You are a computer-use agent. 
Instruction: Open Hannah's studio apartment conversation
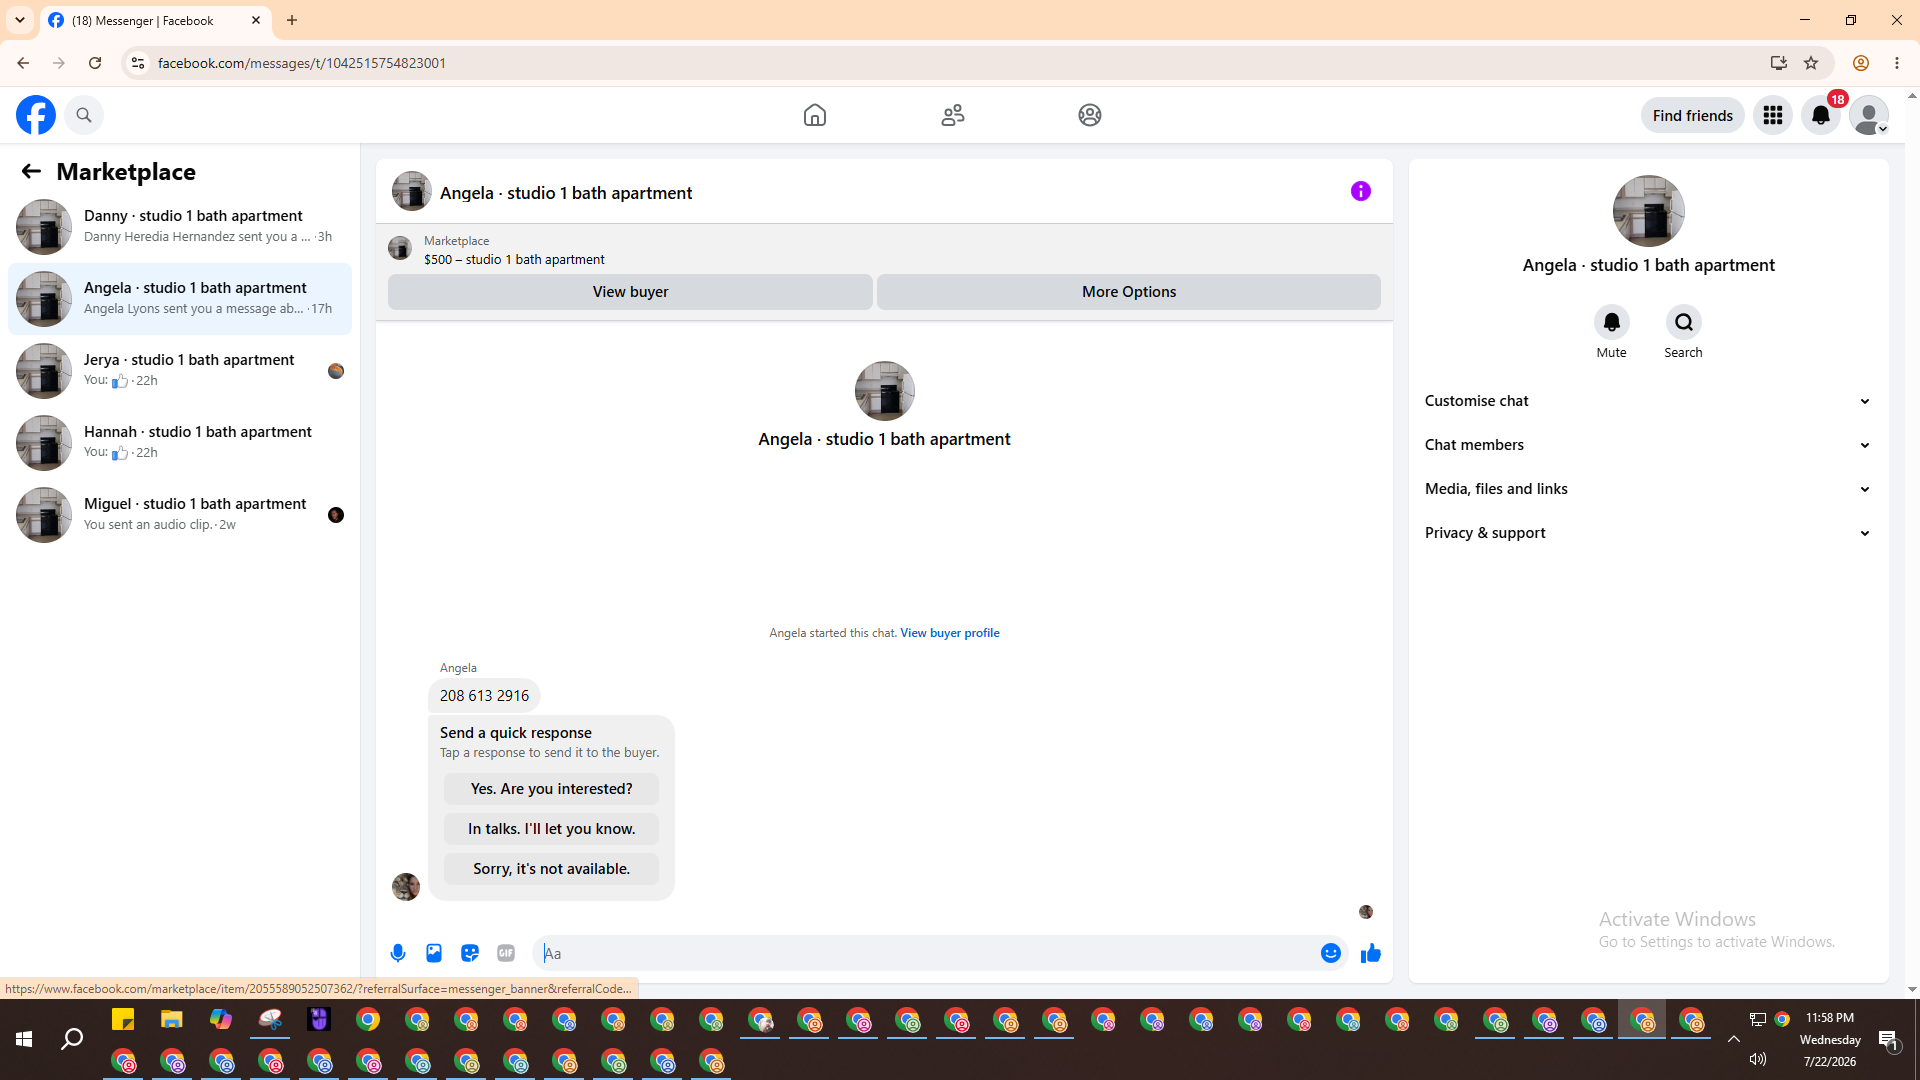tap(180, 443)
